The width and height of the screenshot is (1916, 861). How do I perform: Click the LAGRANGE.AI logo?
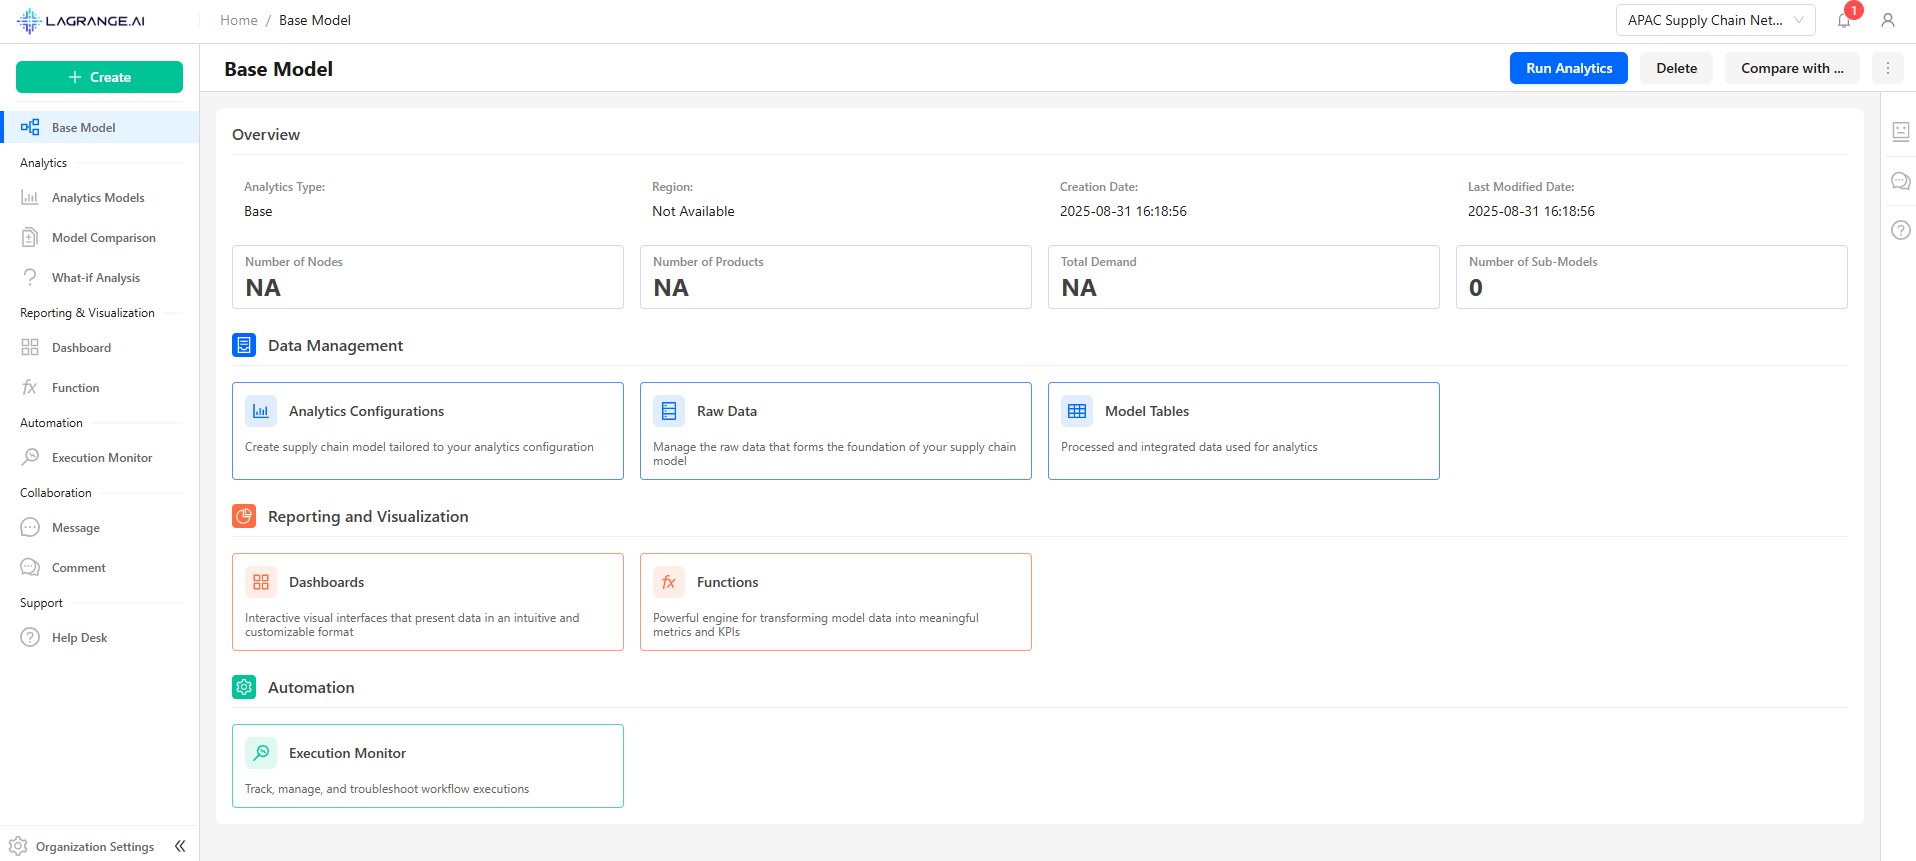pyautogui.click(x=82, y=21)
